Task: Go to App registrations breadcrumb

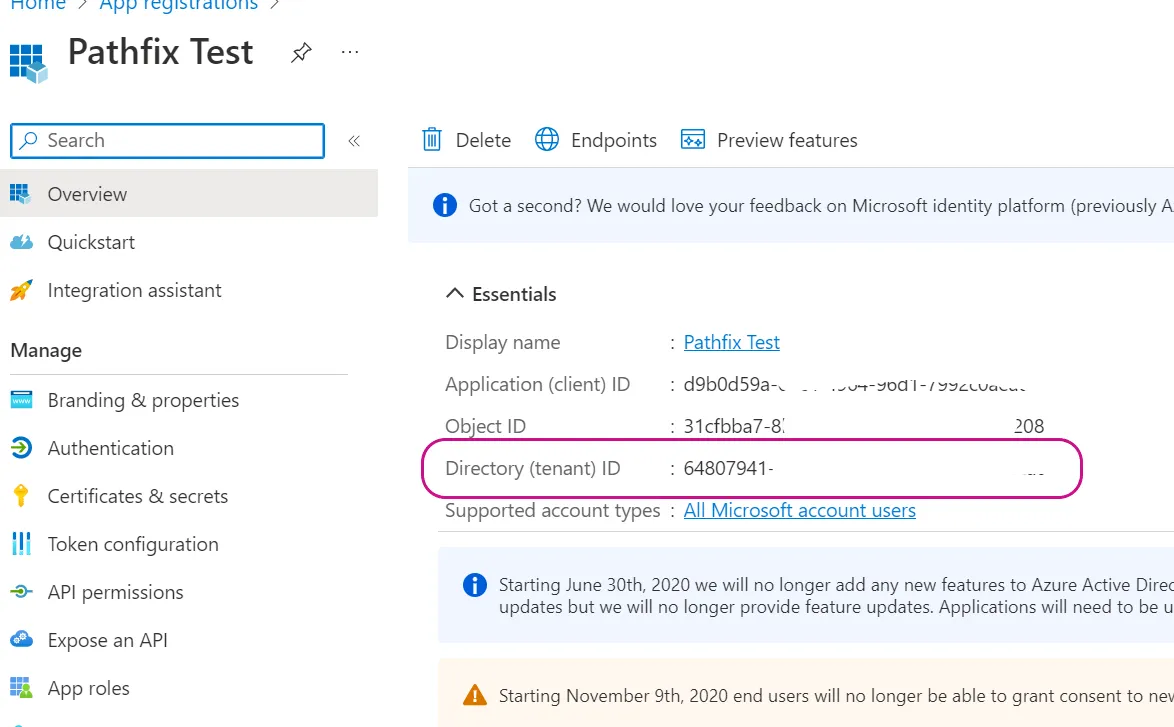Action: click(x=178, y=5)
